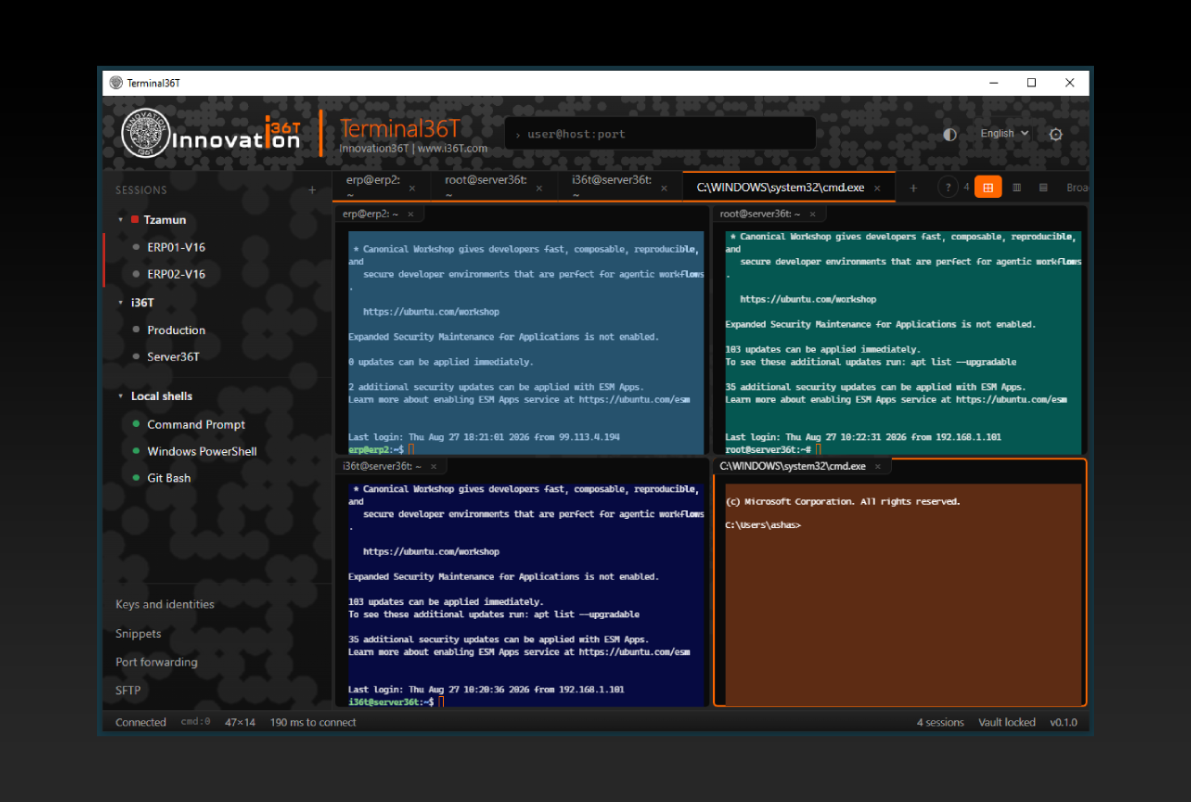Close the cmd.exe top tab
Screen dimensions: 1191x802
tap(877, 188)
